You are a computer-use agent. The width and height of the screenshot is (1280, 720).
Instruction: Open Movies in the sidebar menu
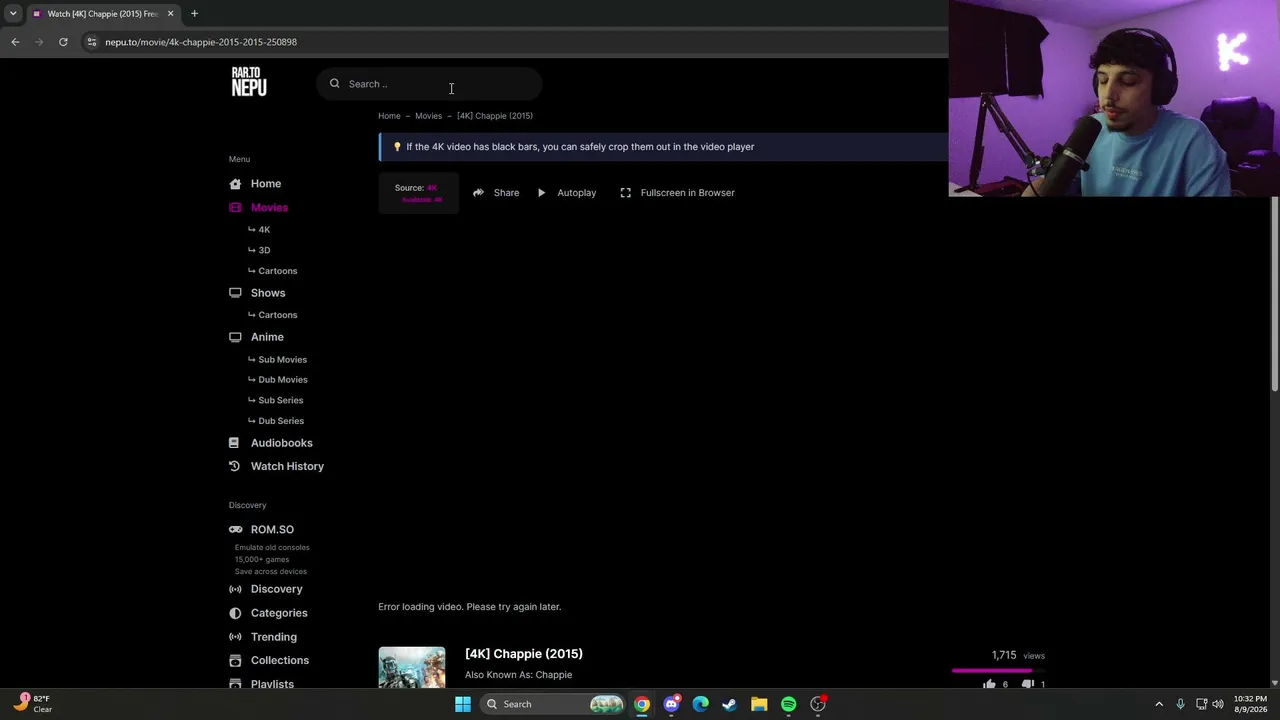(269, 208)
